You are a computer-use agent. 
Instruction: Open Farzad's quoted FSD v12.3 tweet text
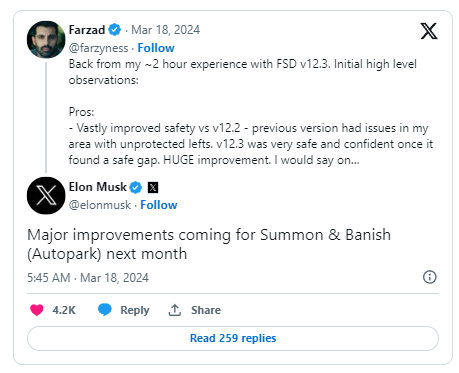pyautogui.click(x=251, y=112)
